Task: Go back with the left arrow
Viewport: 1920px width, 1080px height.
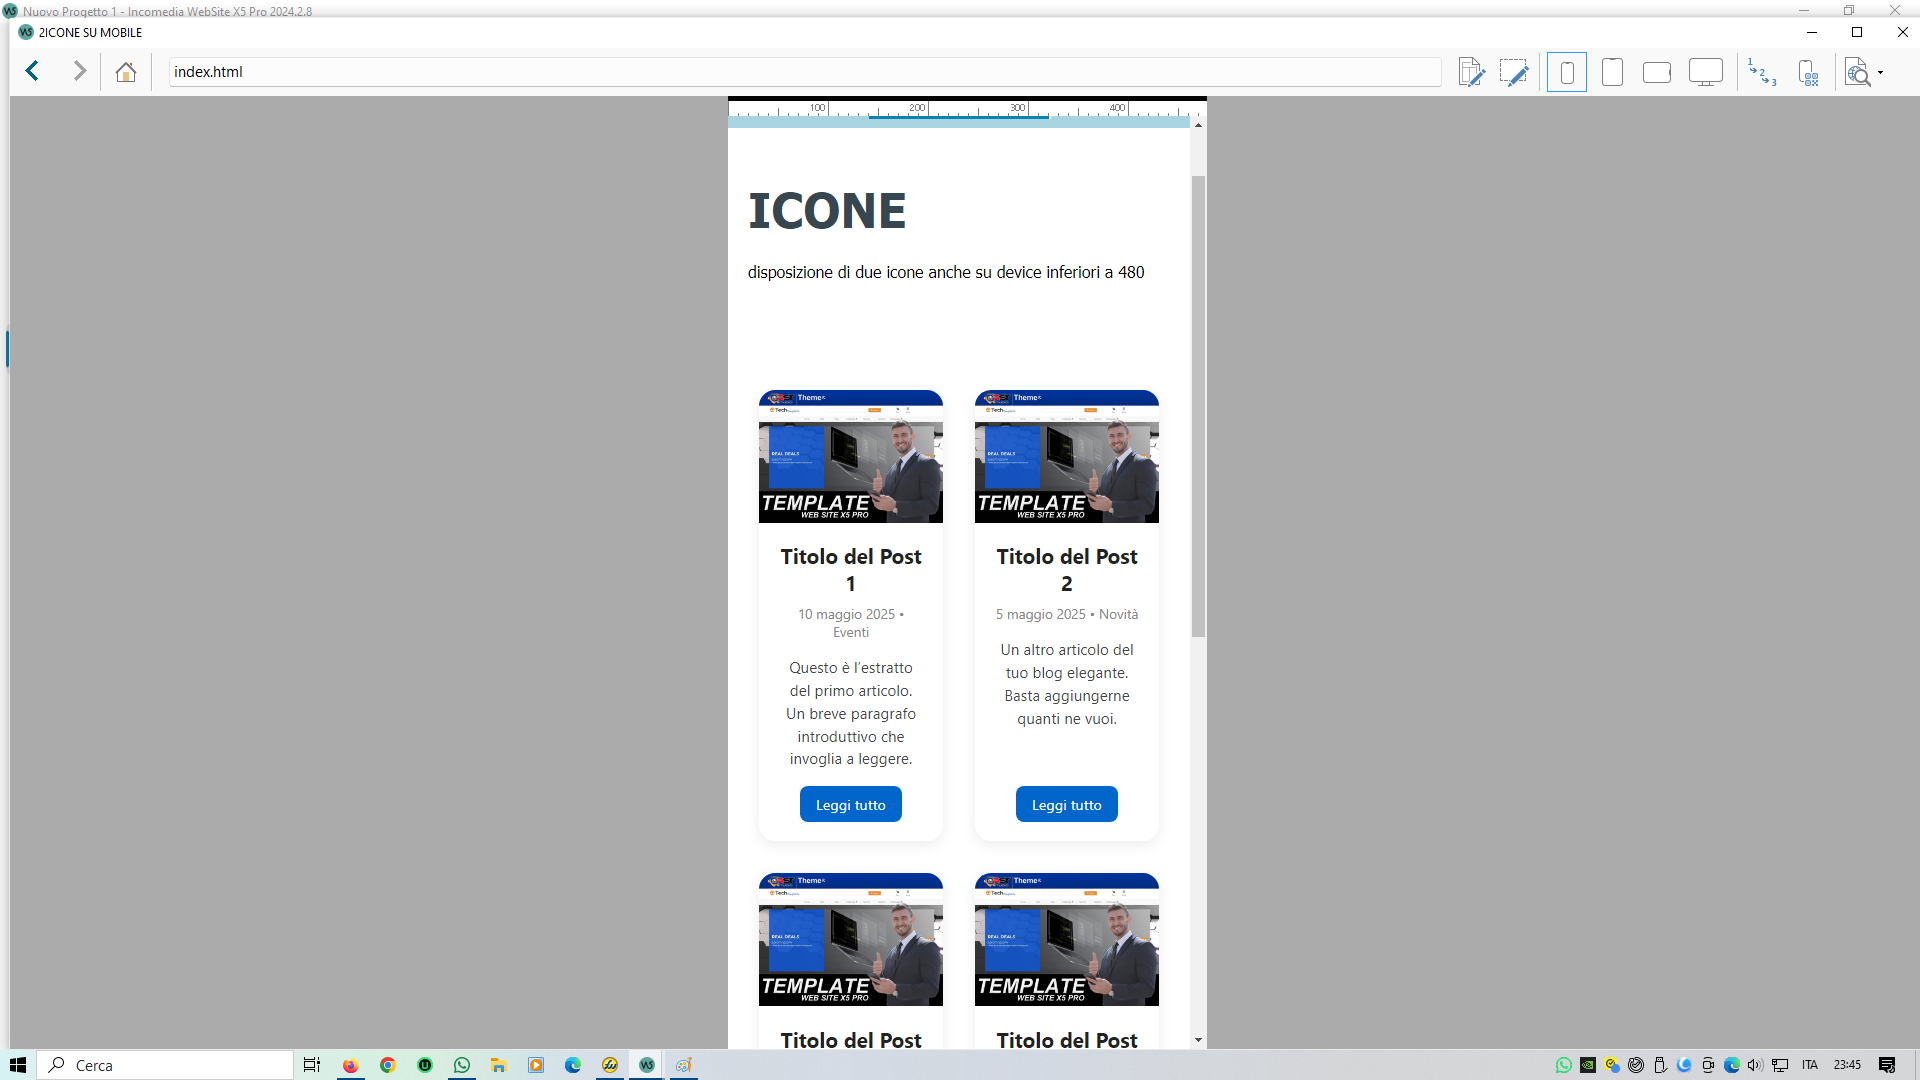Action: [x=32, y=71]
